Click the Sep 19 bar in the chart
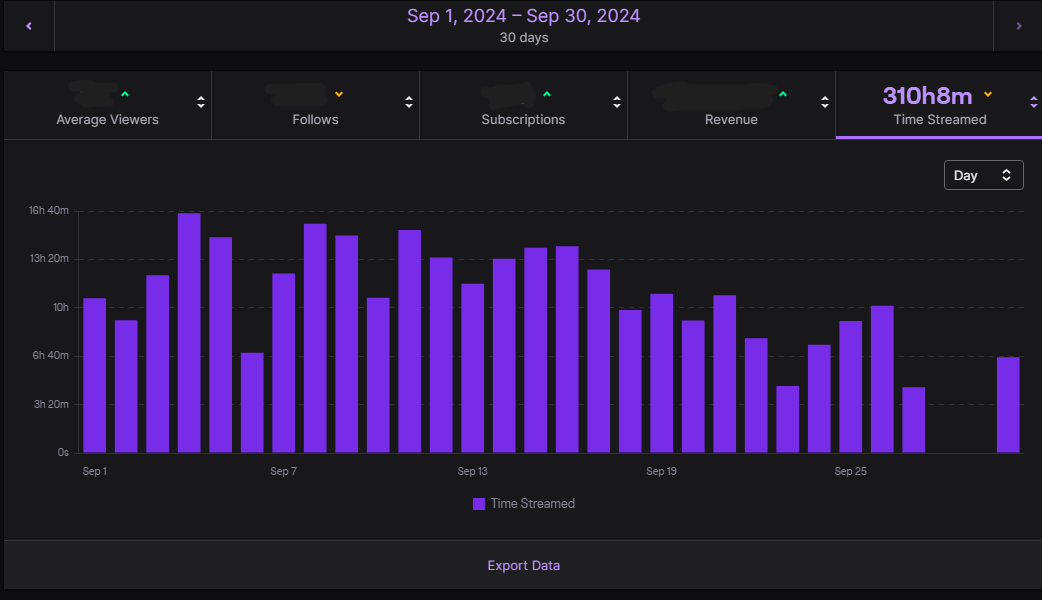This screenshot has width=1042, height=600. [x=661, y=373]
